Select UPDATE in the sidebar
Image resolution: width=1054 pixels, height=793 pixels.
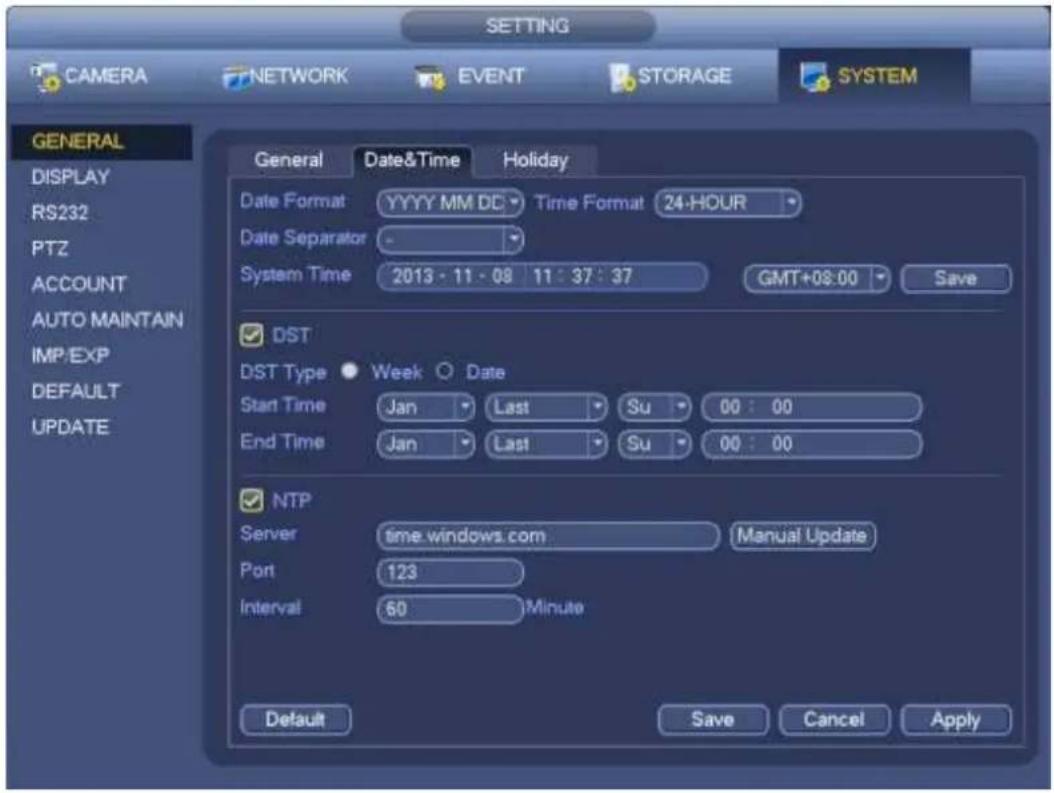70,427
